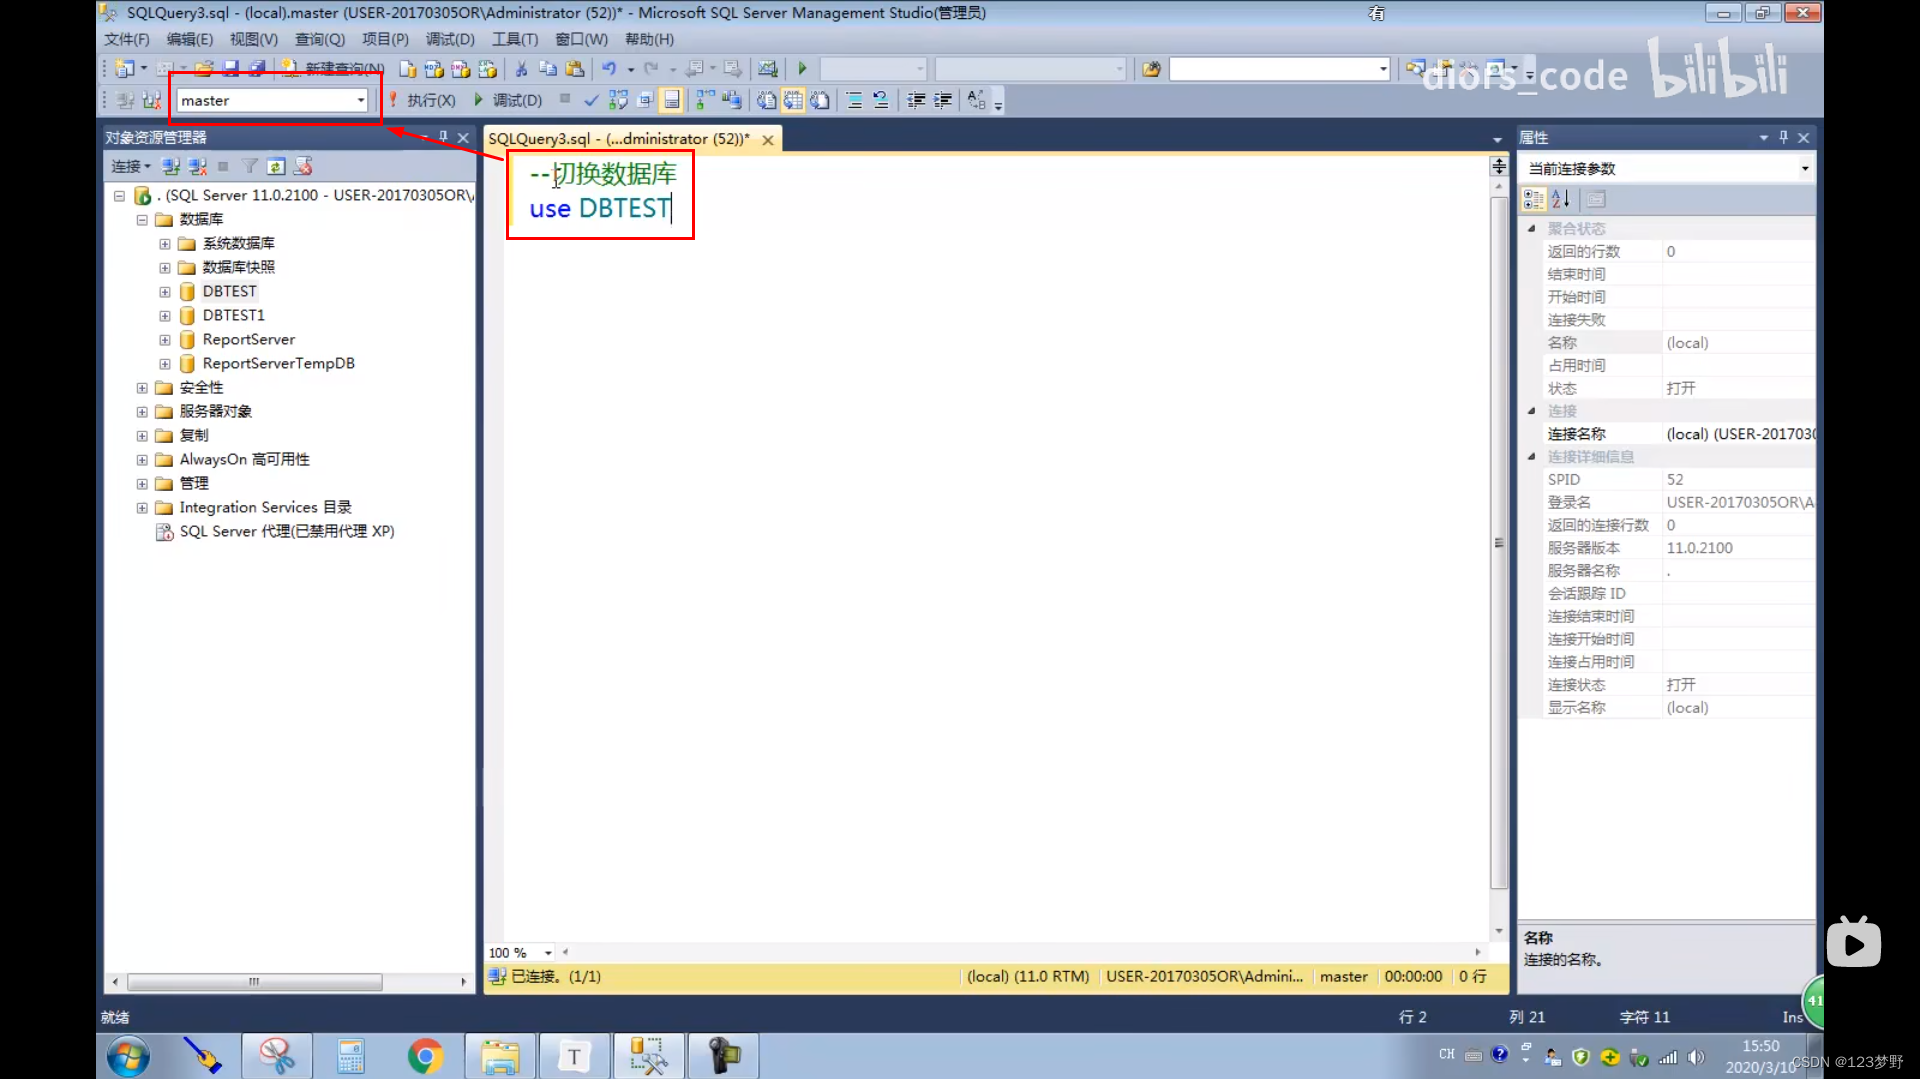This screenshot has width=1920, height=1079.
Task: Open the 工具(T) menu
Action: tap(515, 39)
